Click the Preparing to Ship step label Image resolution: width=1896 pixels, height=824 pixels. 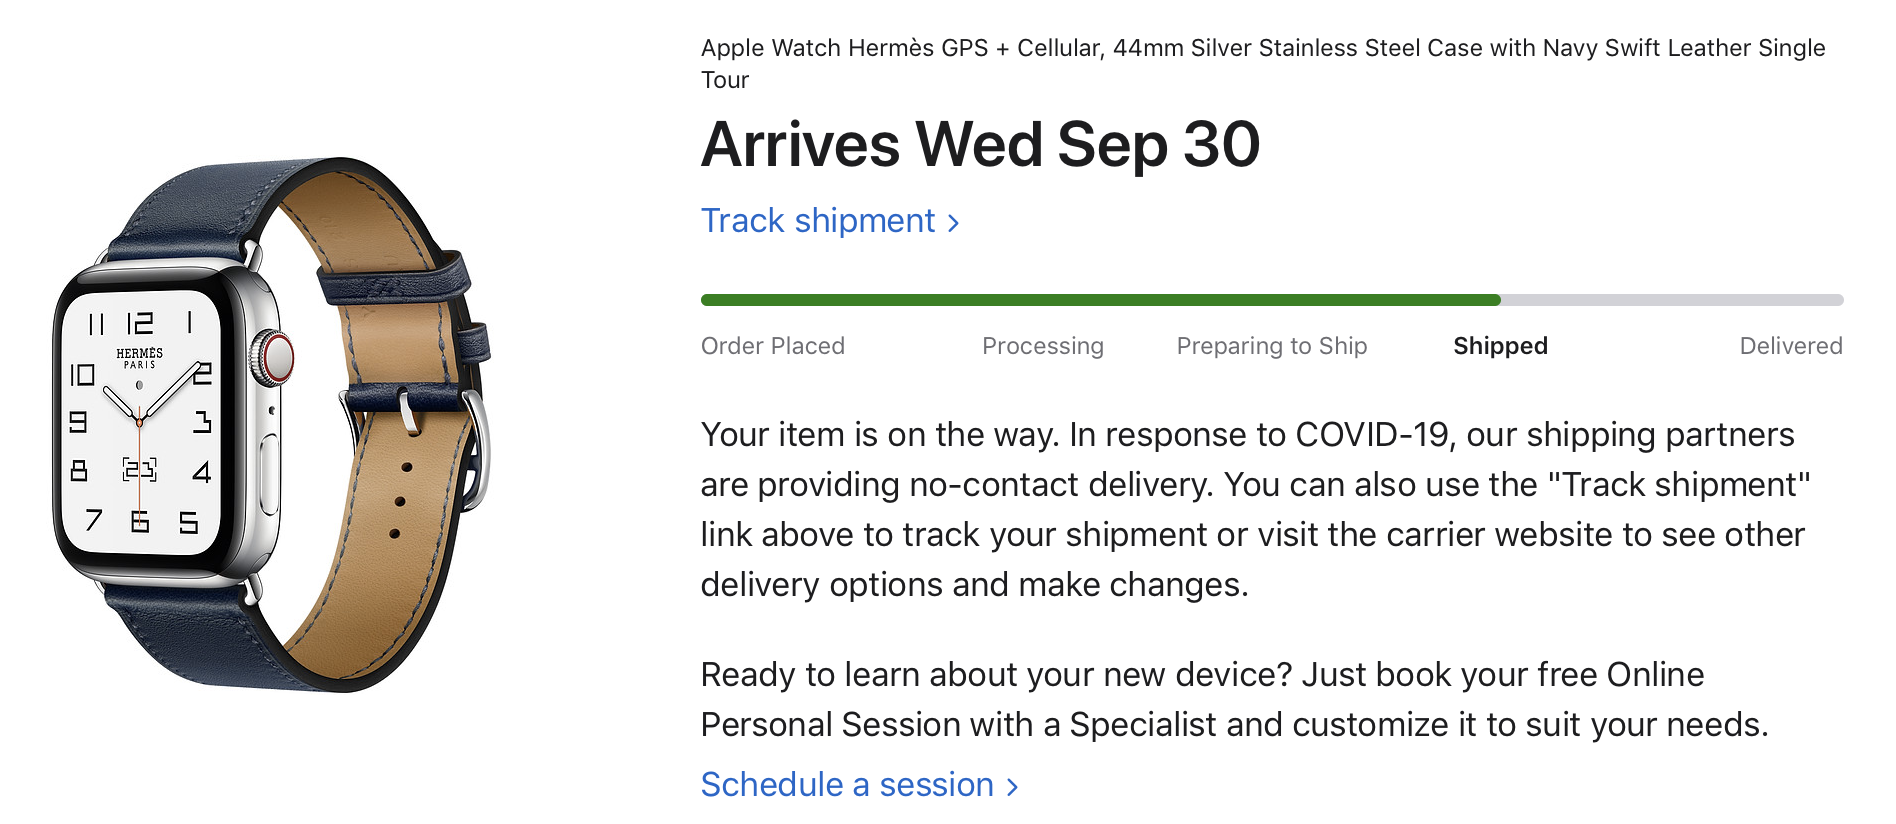(x=1271, y=346)
